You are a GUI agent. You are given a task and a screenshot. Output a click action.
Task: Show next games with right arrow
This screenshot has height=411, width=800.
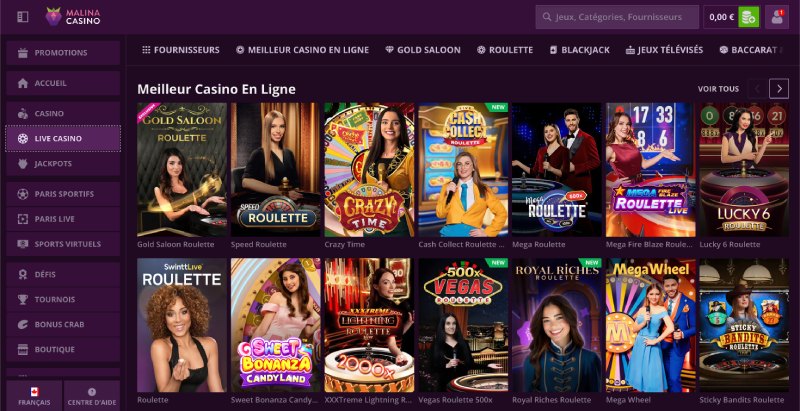tap(779, 89)
